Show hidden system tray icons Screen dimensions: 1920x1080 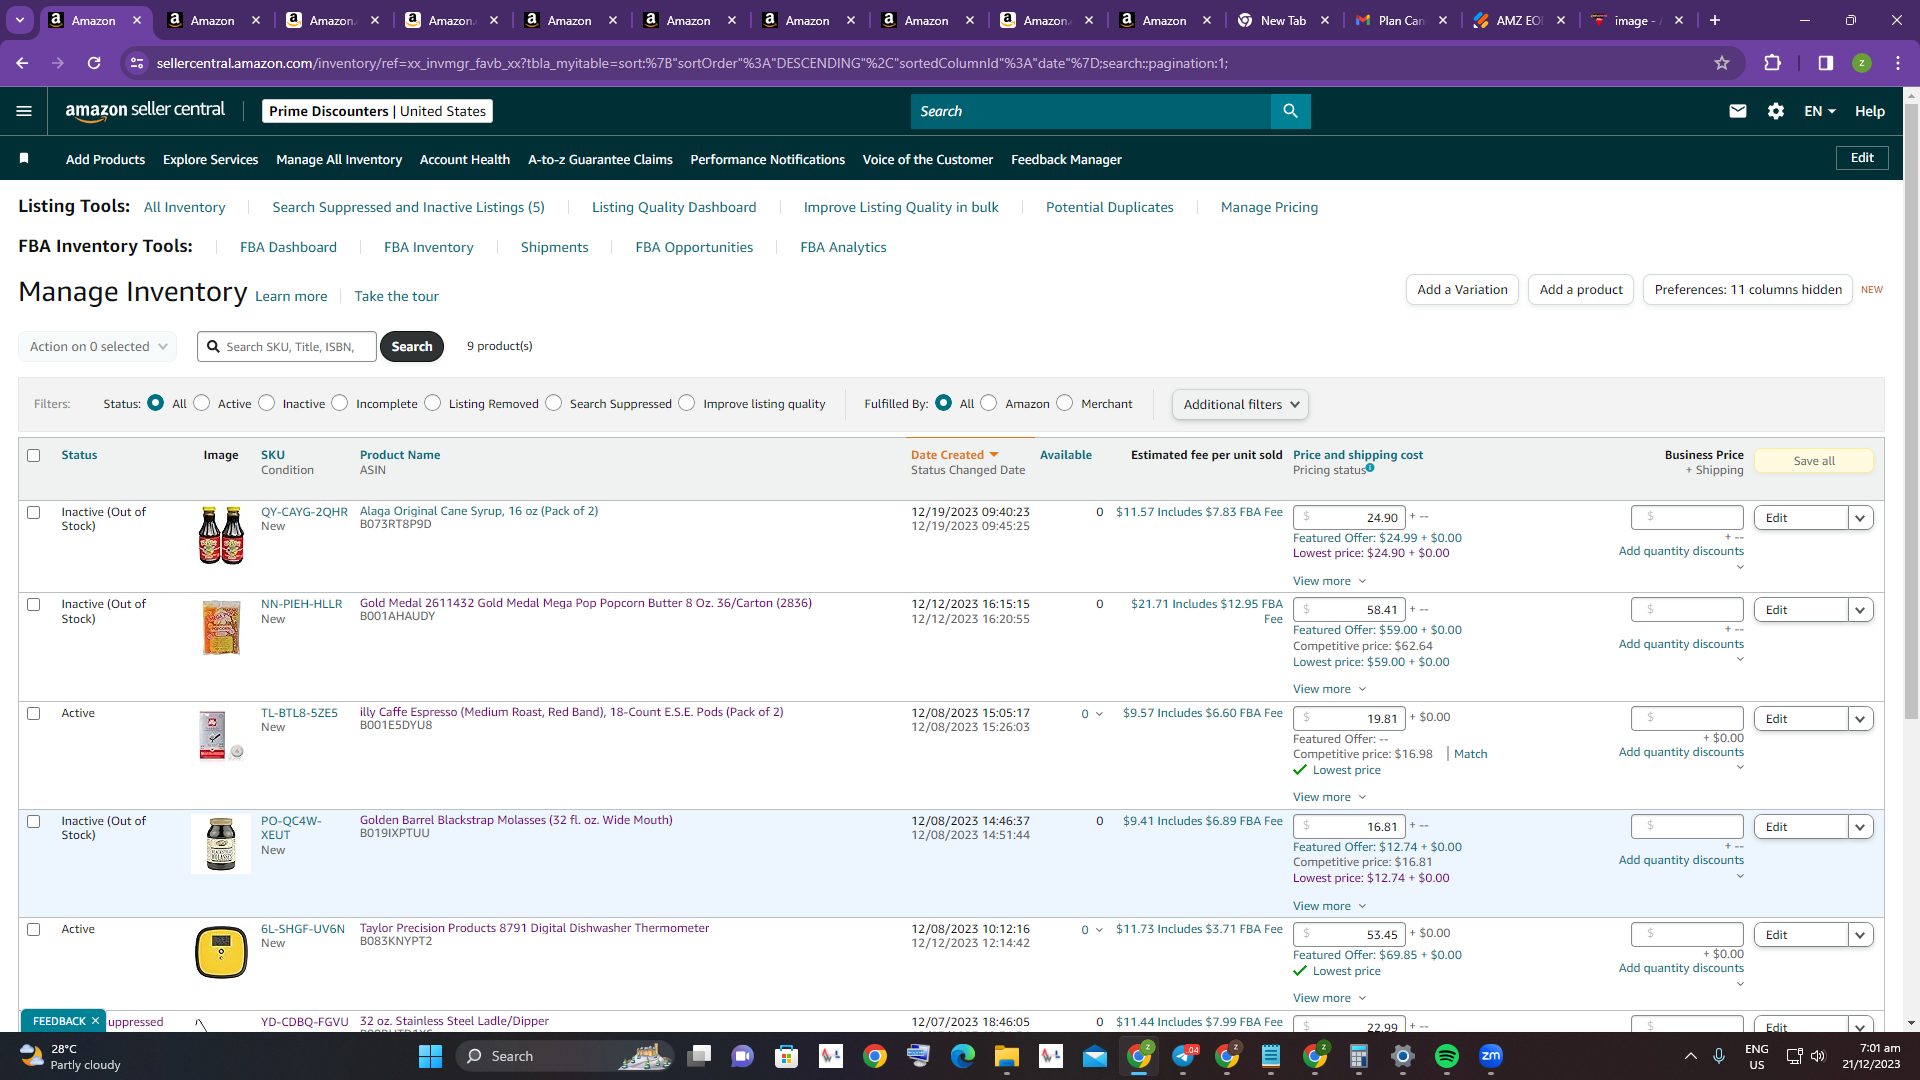coord(1690,1056)
